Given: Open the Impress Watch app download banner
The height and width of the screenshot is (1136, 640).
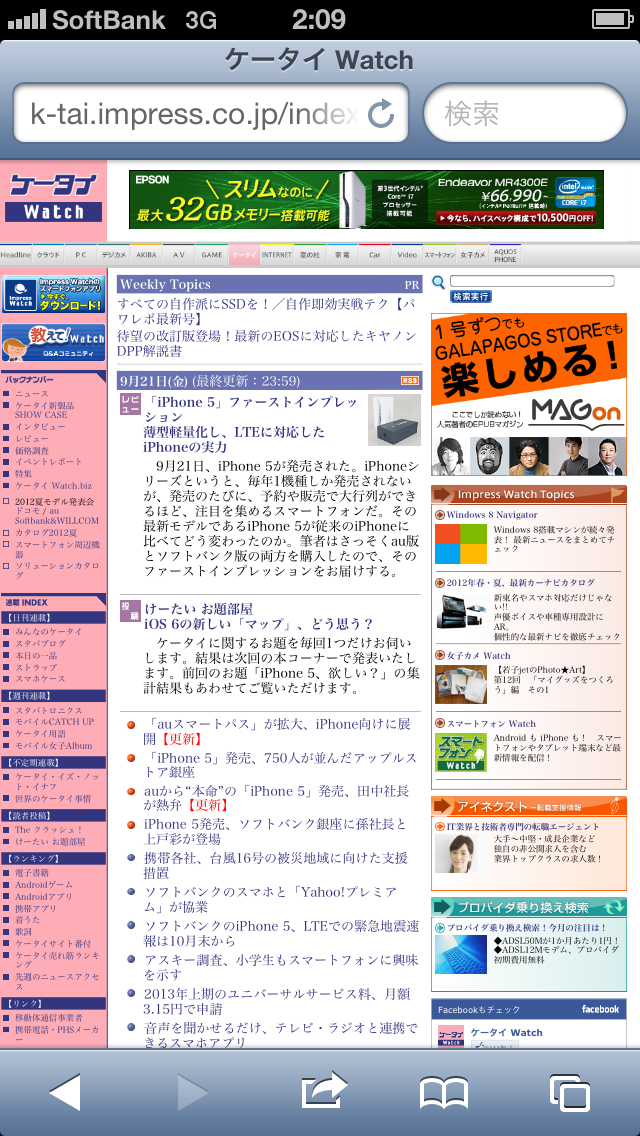Looking at the screenshot, I should [x=52, y=294].
